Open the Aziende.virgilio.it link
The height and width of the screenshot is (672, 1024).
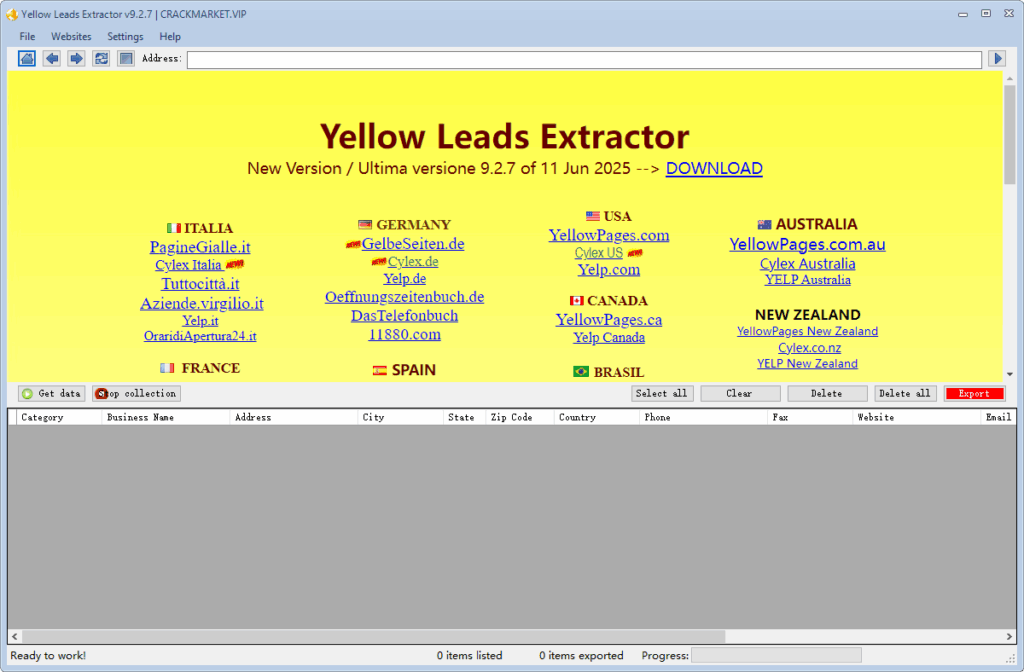(202, 303)
